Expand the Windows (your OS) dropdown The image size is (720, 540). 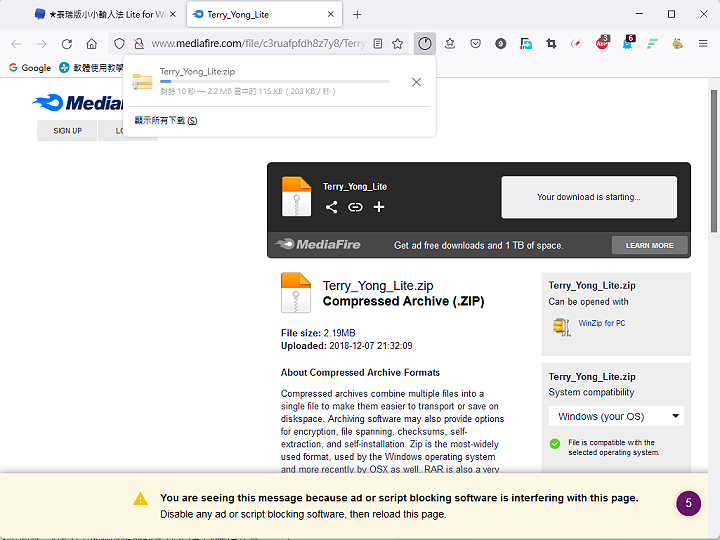tap(616, 416)
